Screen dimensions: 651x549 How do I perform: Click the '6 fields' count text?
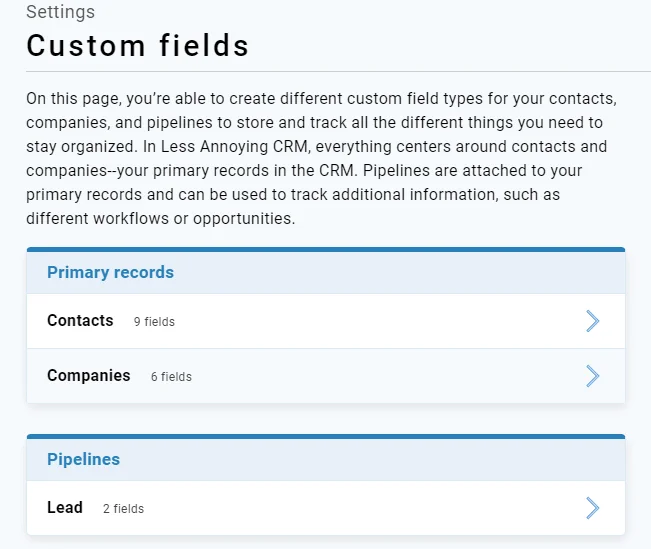171,377
